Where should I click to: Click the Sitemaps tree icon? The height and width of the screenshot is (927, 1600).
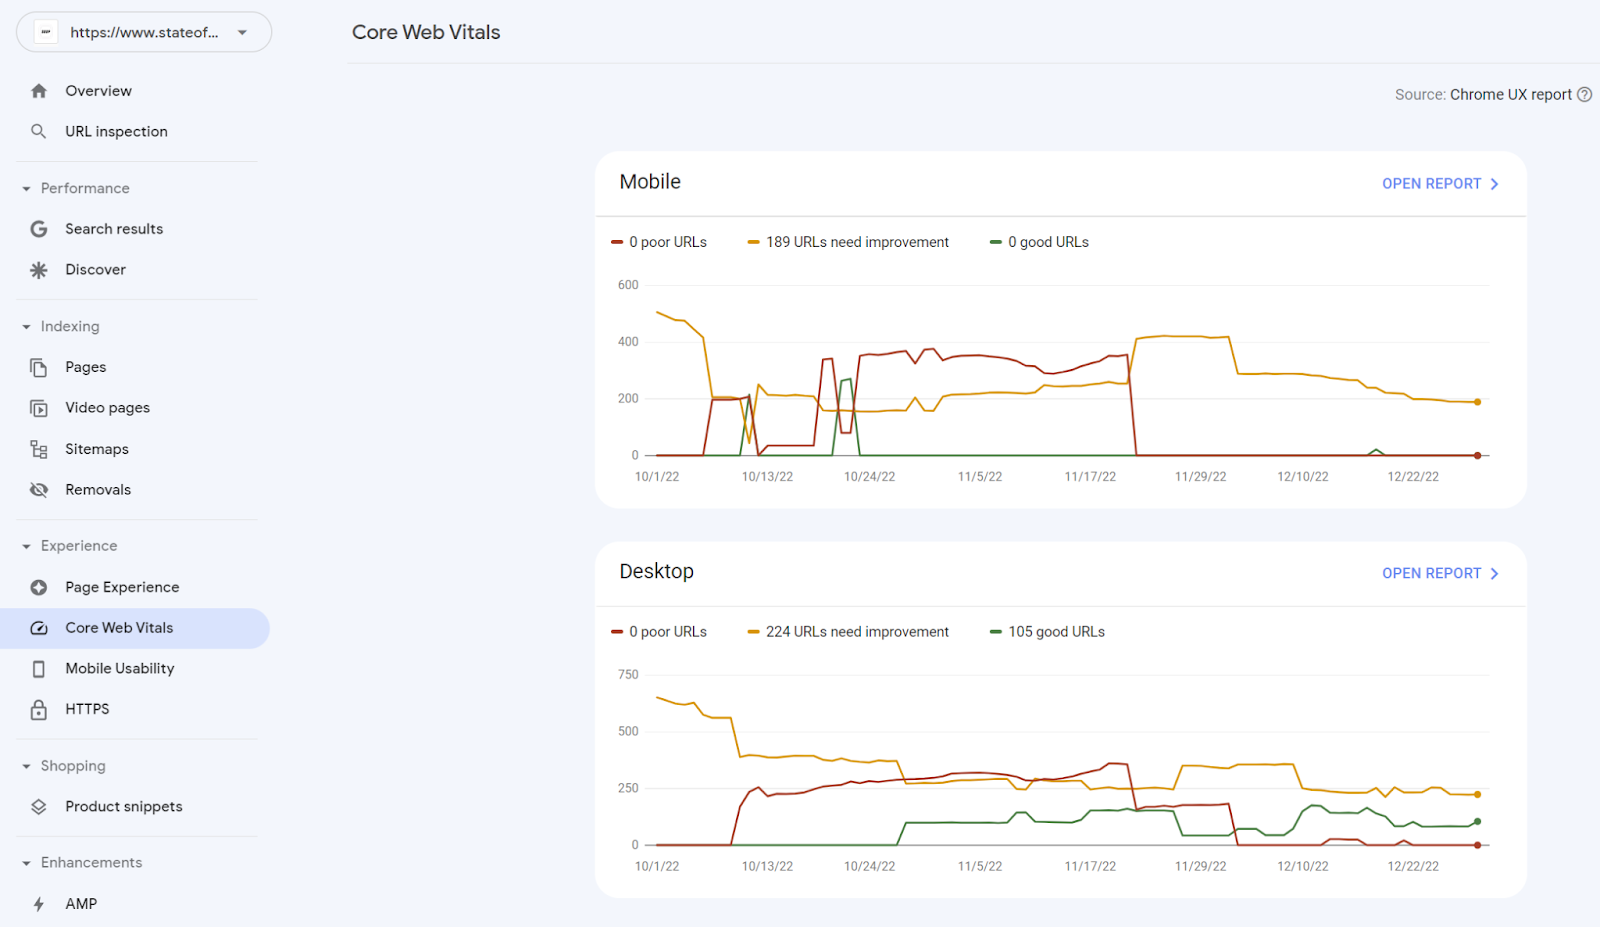[x=39, y=449]
